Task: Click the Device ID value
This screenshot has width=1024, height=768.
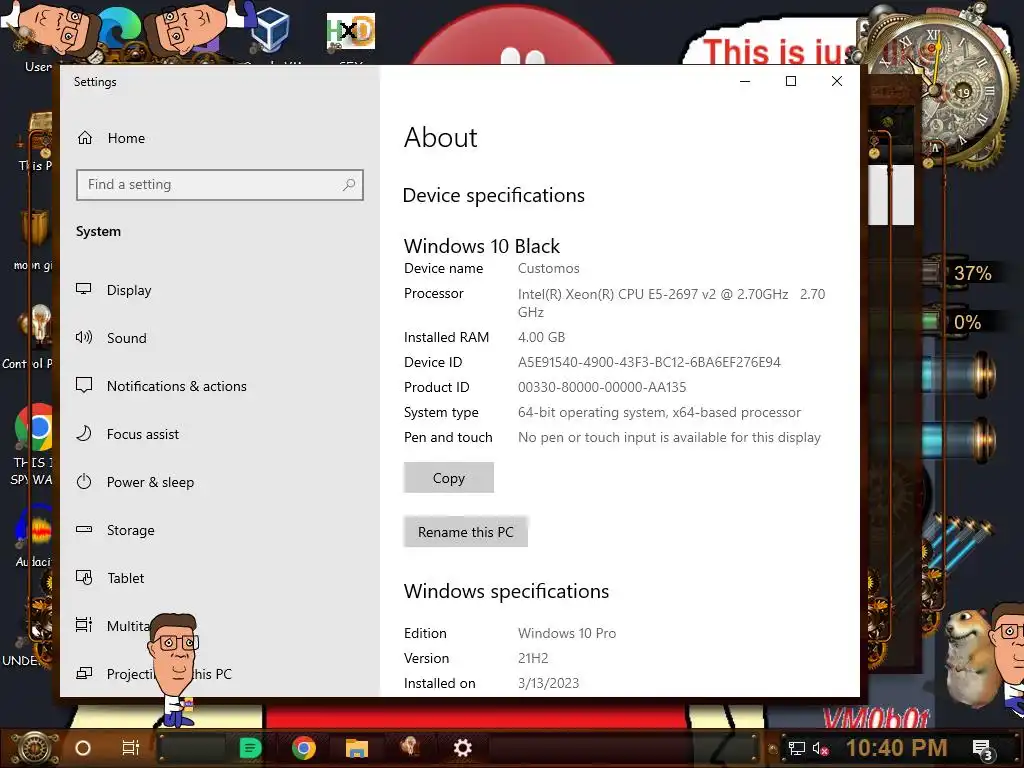Action: pyautogui.click(x=649, y=362)
